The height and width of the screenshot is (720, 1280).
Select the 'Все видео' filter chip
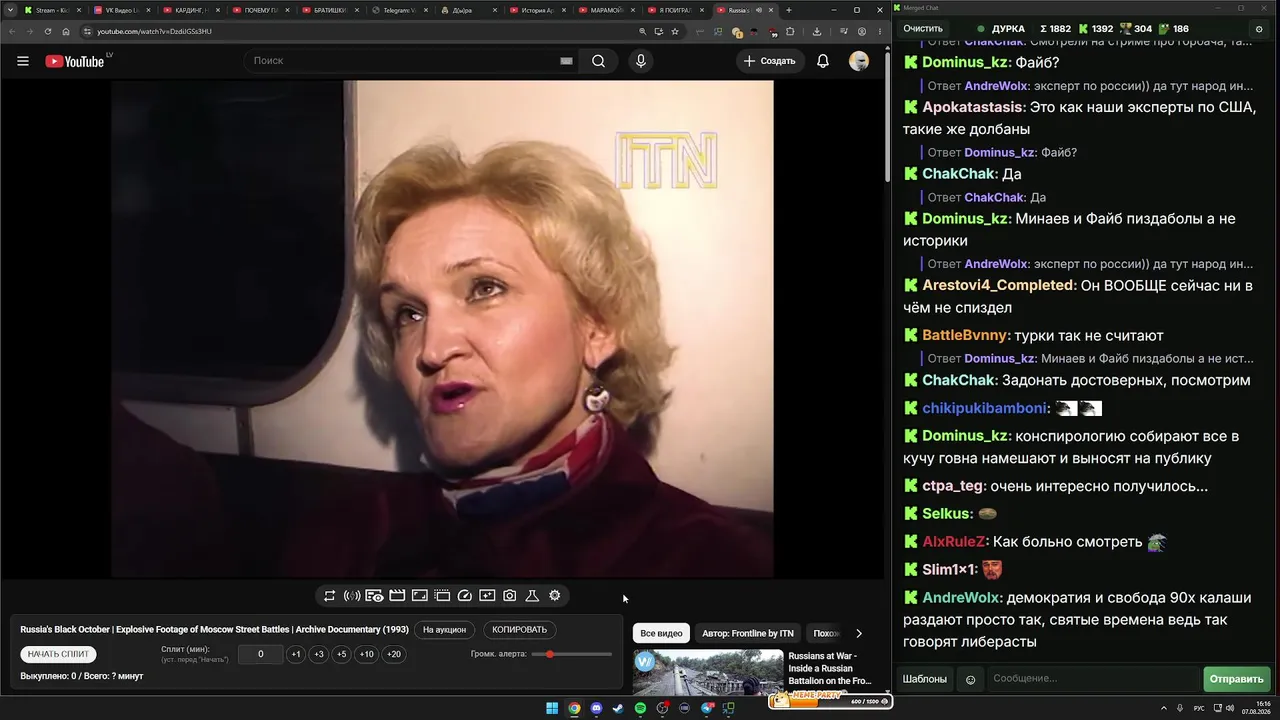tap(661, 633)
